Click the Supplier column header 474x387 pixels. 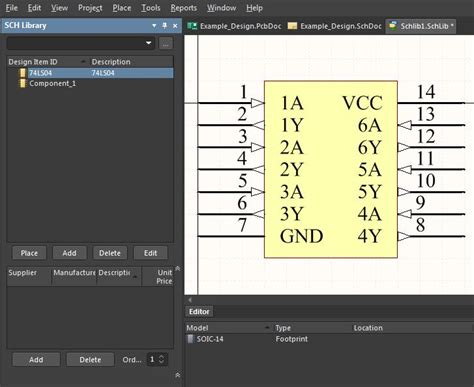[29, 276]
